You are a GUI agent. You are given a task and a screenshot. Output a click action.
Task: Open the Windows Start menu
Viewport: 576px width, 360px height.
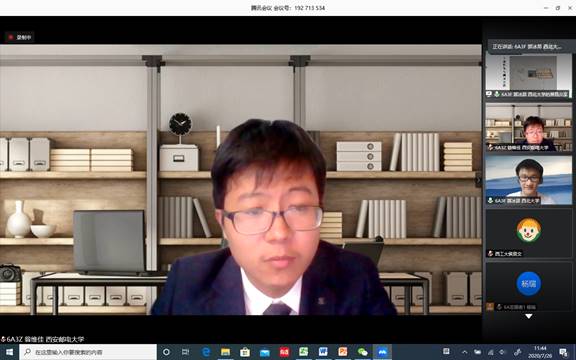click(10, 352)
